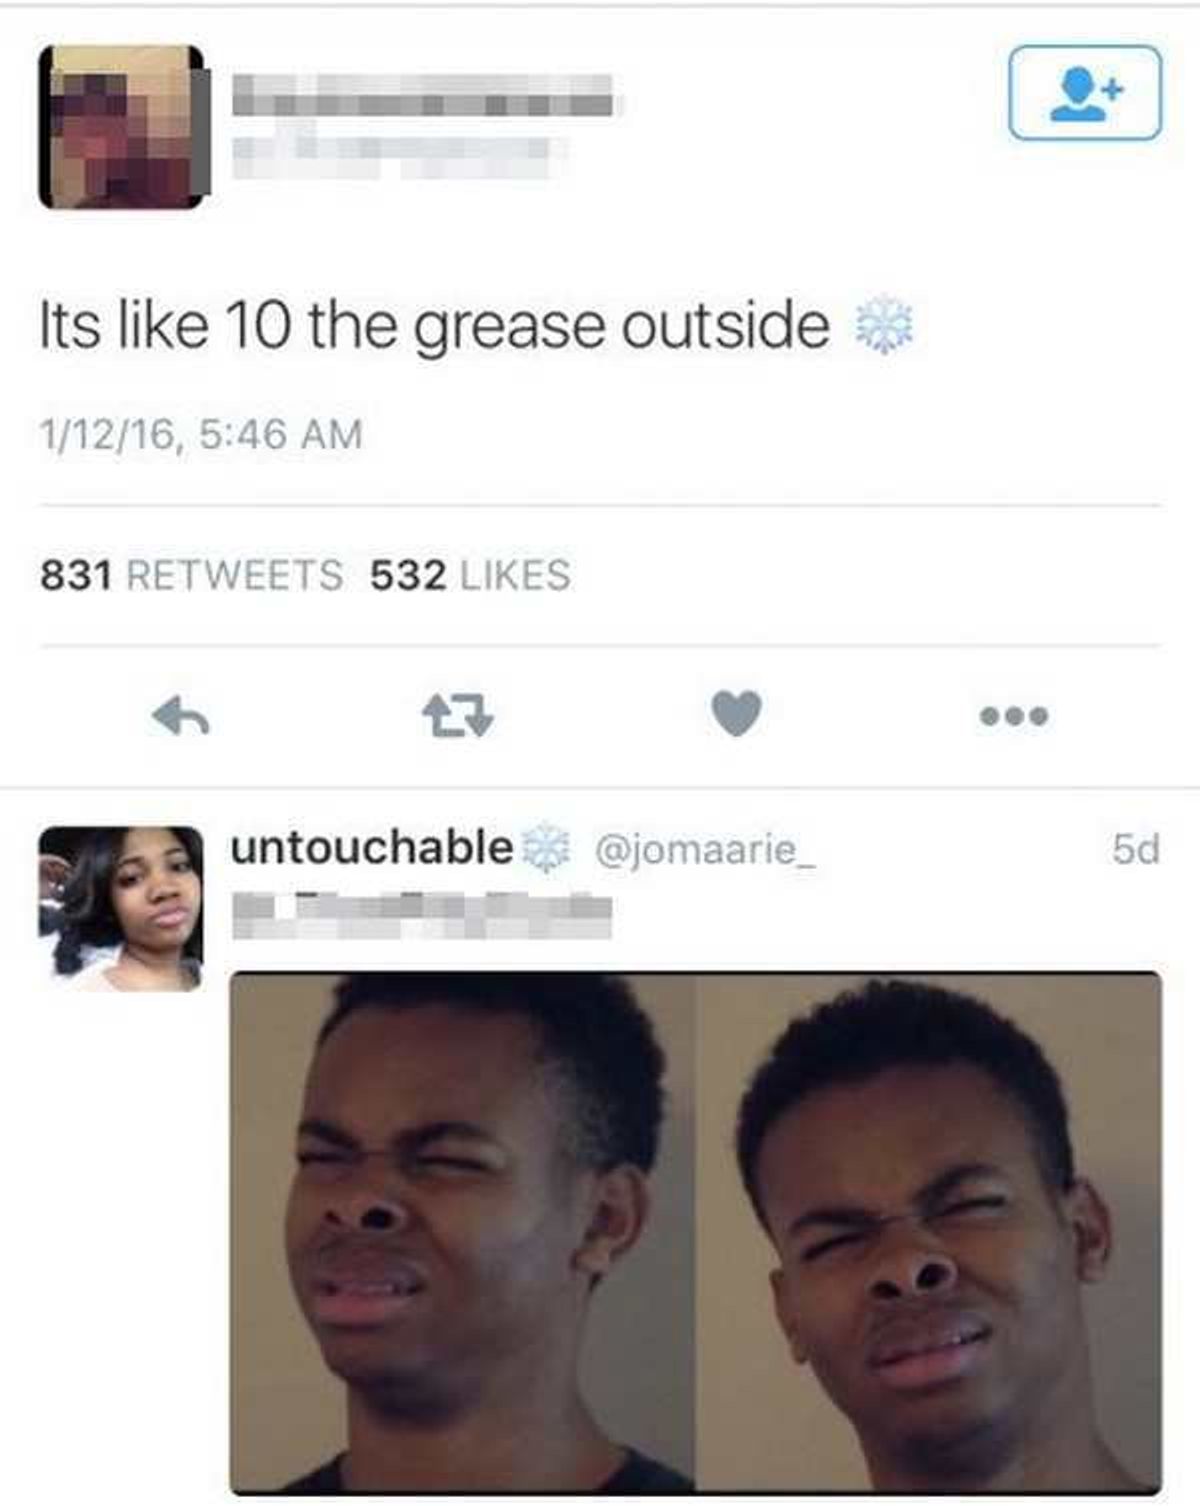Viewport: 1200px width, 1506px height.
Task: Open the pixelated profile picture of tweet author
Action: pyautogui.click(x=124, y=127)
